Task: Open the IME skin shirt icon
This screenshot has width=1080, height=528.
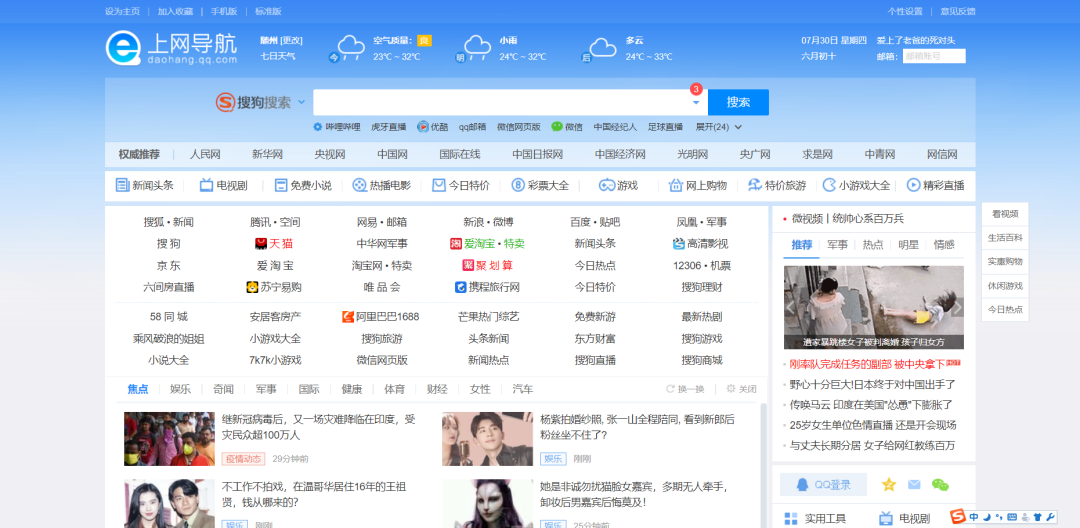Action: pyautogui.click(x=1037, y=517)
